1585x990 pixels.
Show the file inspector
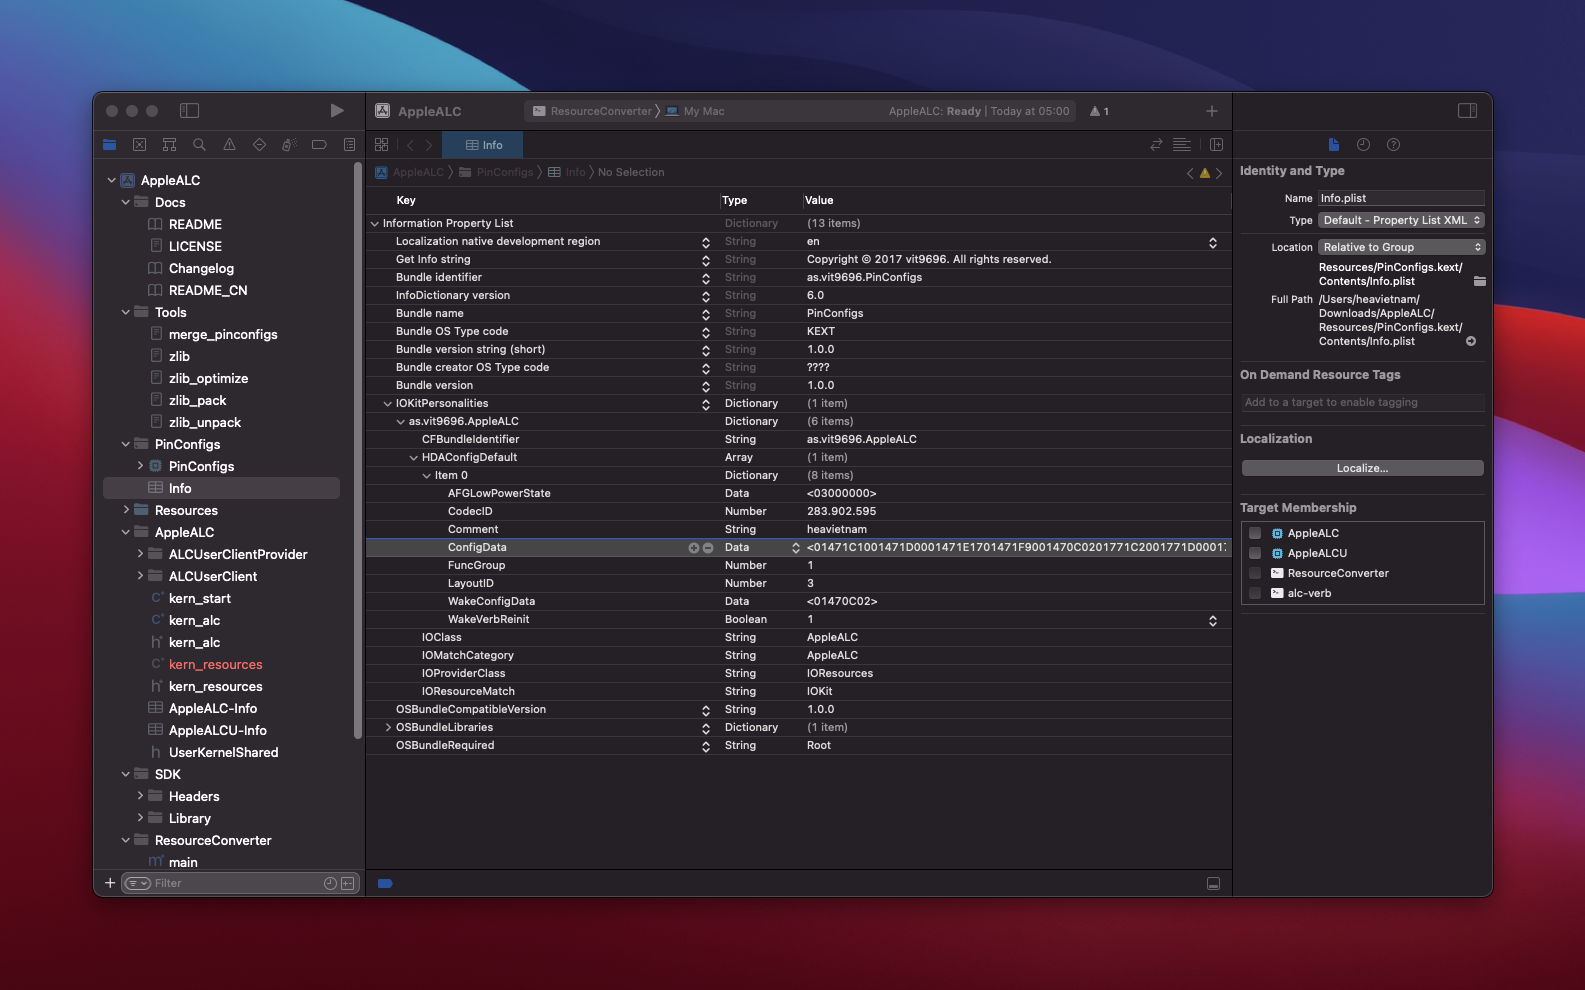(x=1333, y=145)
